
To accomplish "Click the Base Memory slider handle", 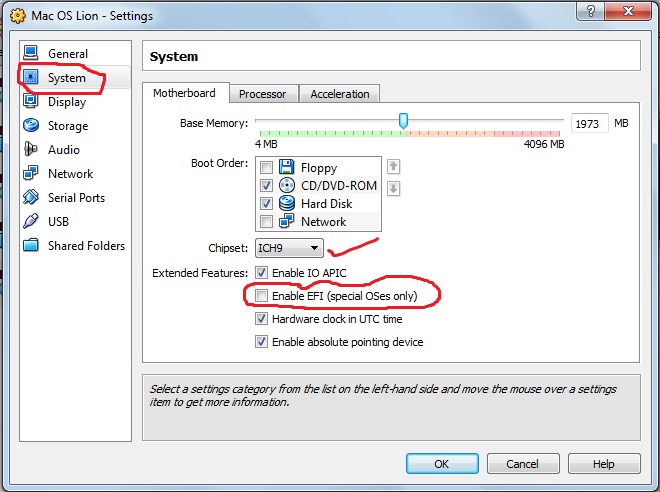I will coord(403,121).
